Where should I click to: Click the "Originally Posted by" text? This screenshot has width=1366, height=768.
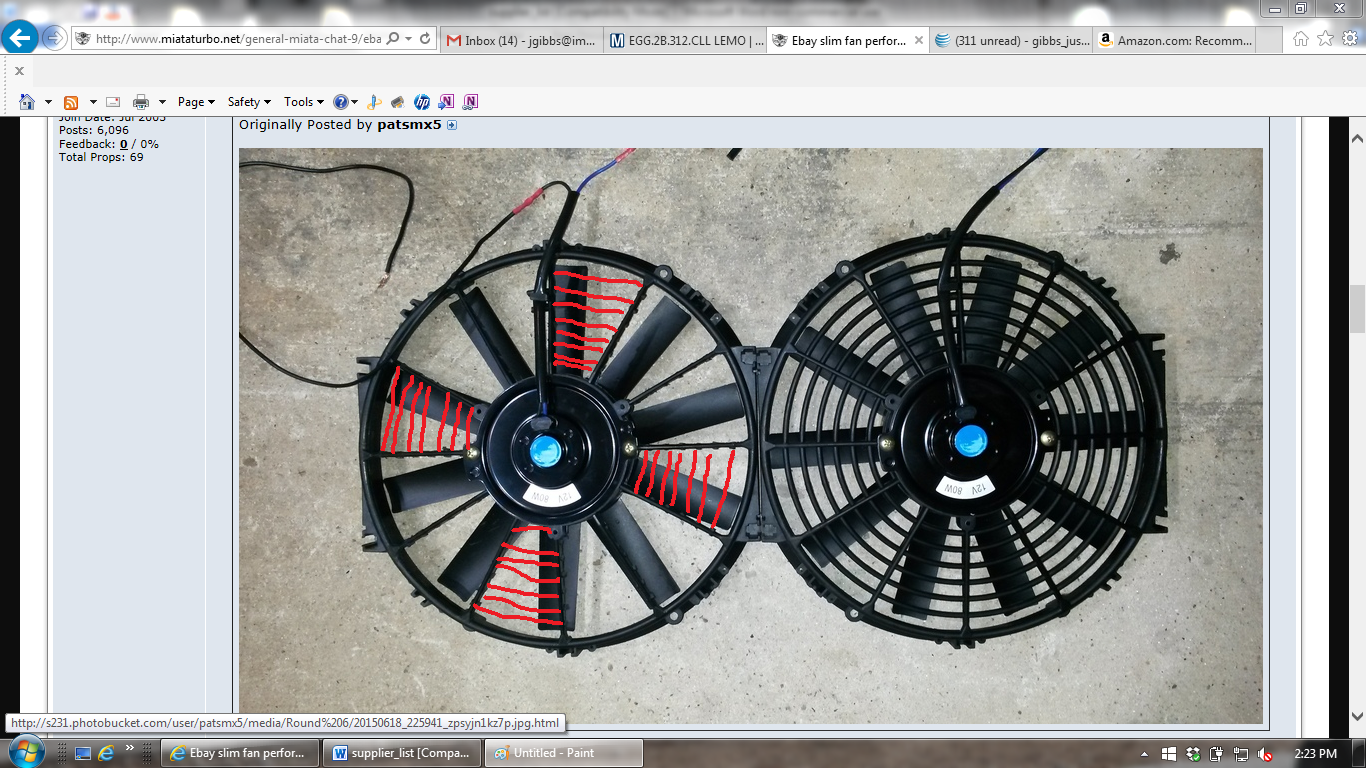pyautogui.click(x=306, y=125)
